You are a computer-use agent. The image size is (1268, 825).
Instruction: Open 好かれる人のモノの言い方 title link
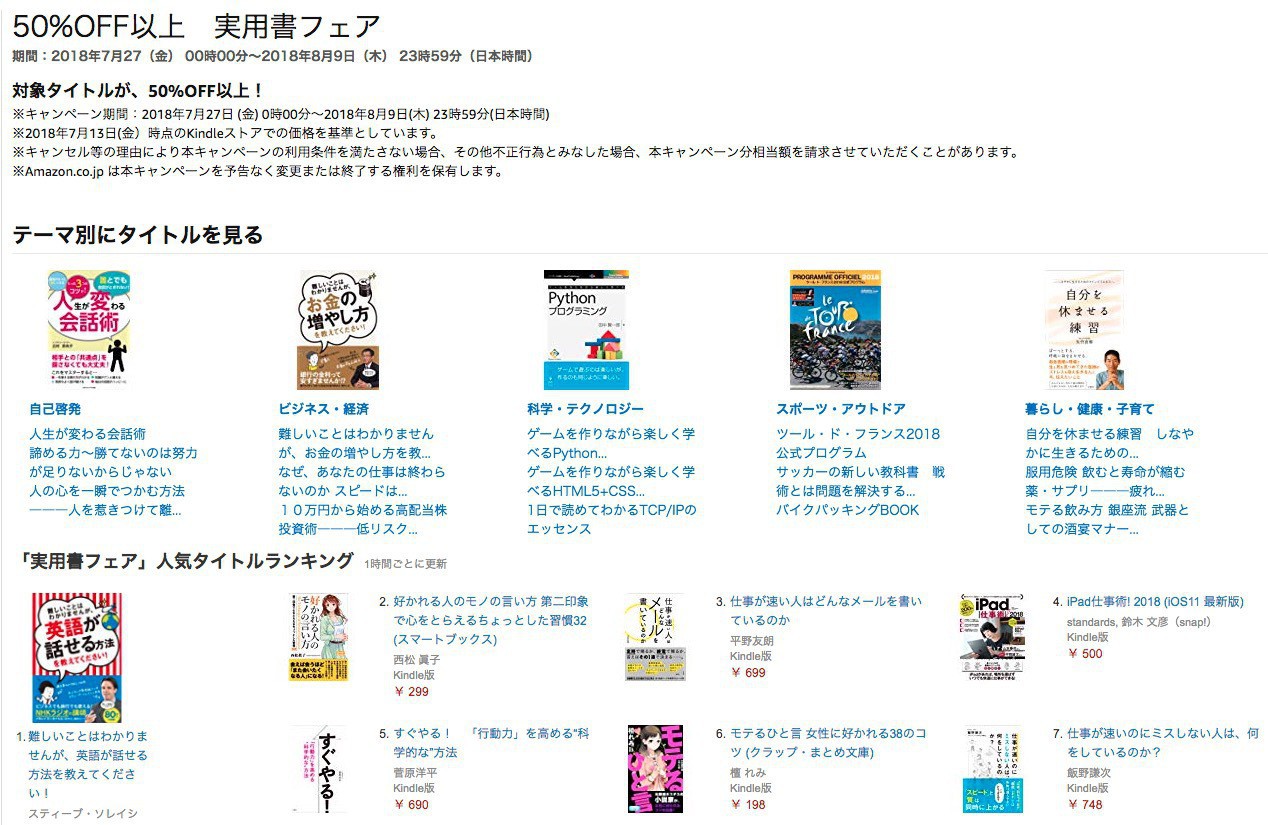tap(491, 620)
